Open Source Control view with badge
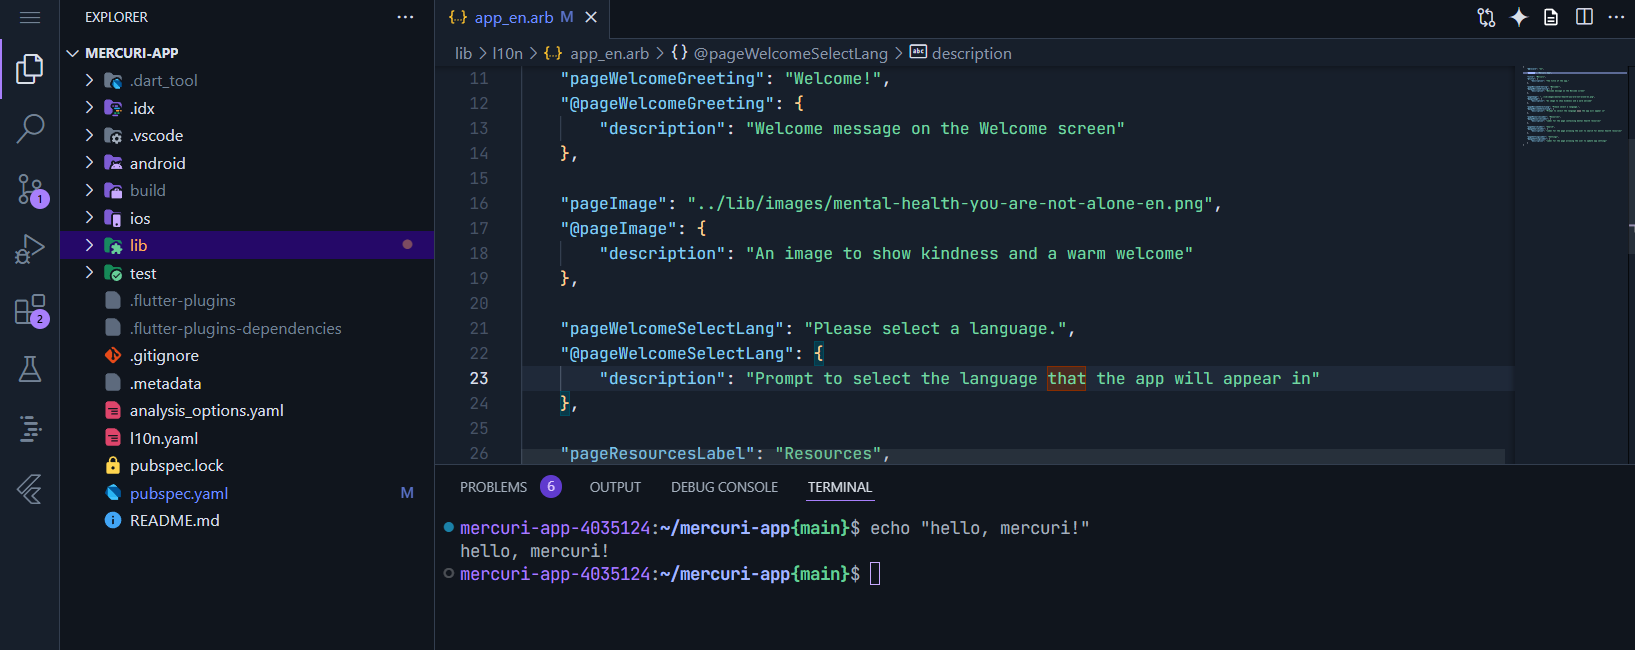 [x=30, y=188]
